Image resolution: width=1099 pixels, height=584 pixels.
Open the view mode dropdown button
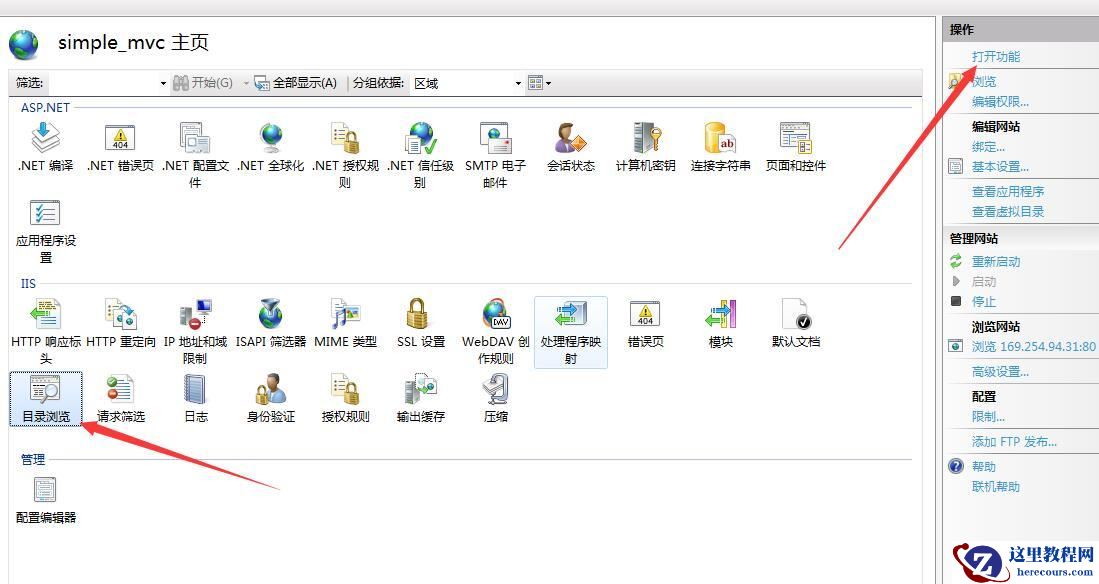540,83
